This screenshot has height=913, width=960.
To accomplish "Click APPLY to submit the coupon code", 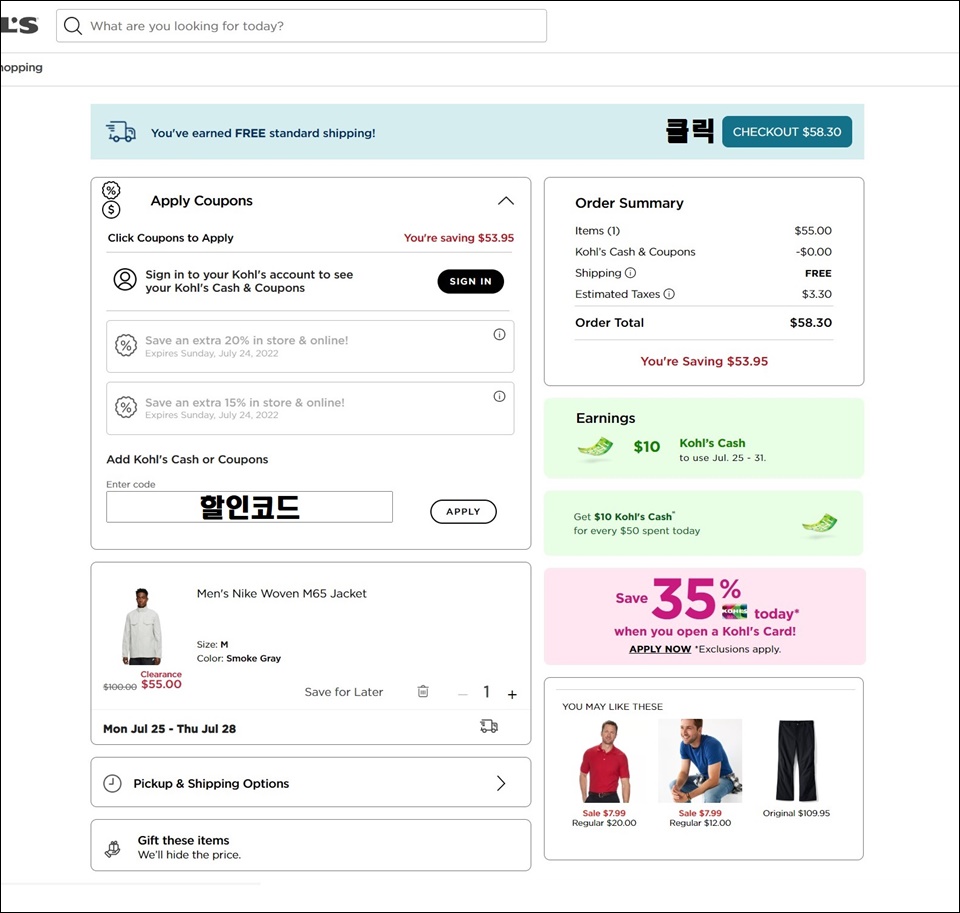I will [x=463, y=511].
